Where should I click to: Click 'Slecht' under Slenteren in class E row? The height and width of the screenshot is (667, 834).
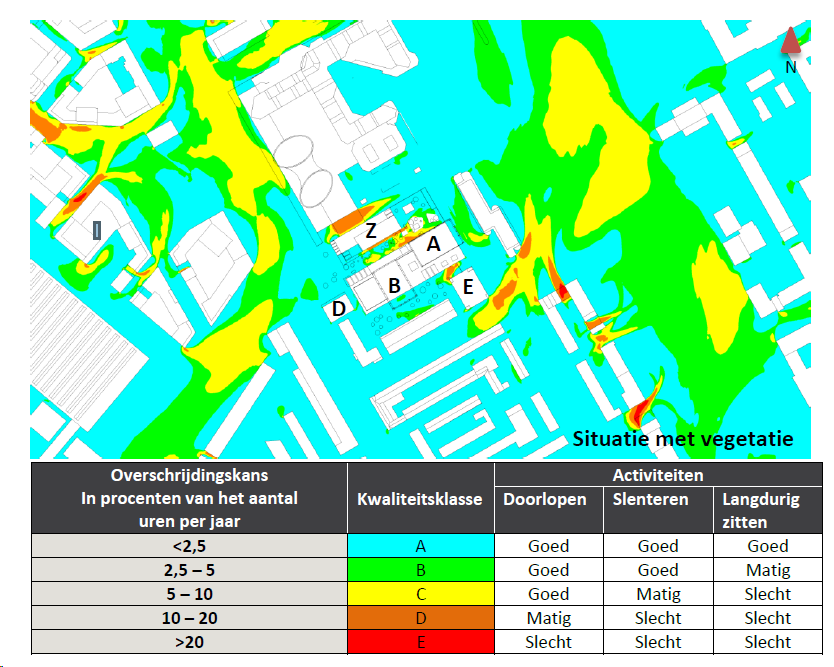tap(658, 641)
